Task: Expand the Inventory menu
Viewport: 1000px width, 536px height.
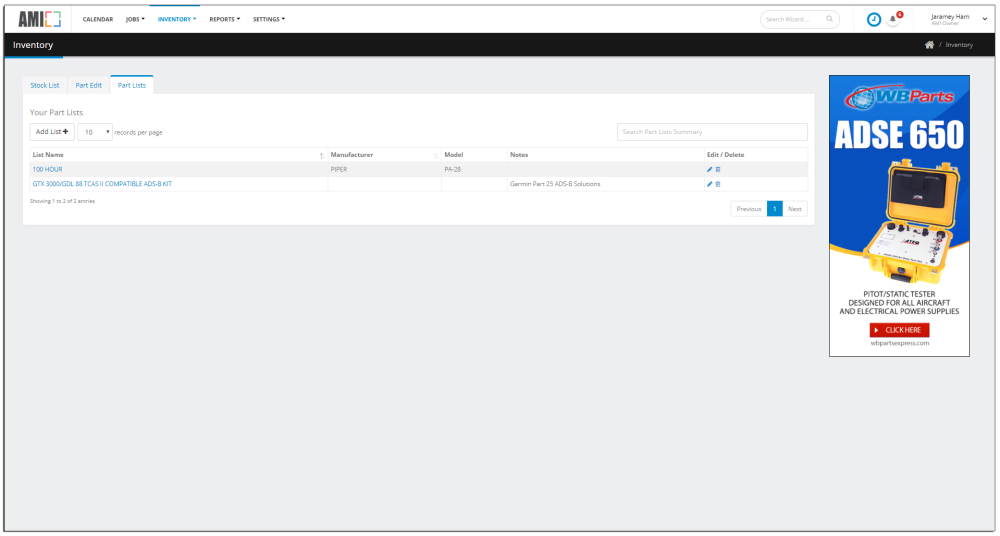Action: coord(177,19)
